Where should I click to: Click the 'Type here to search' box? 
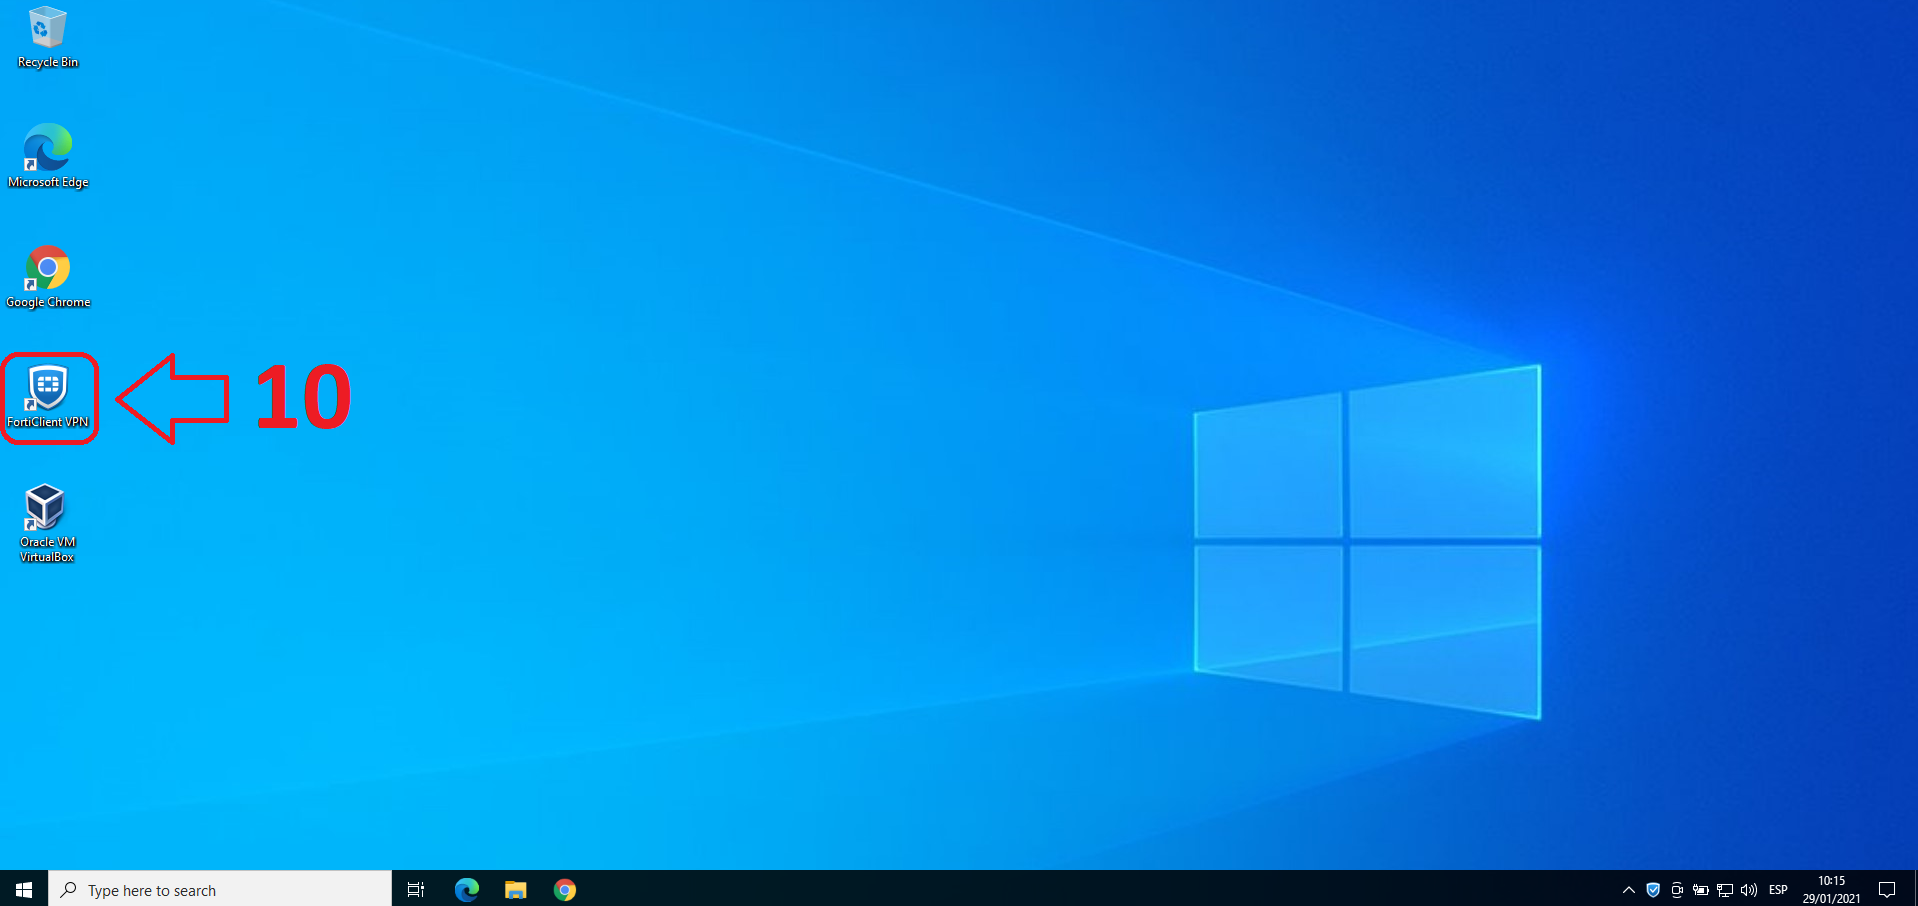220,889
